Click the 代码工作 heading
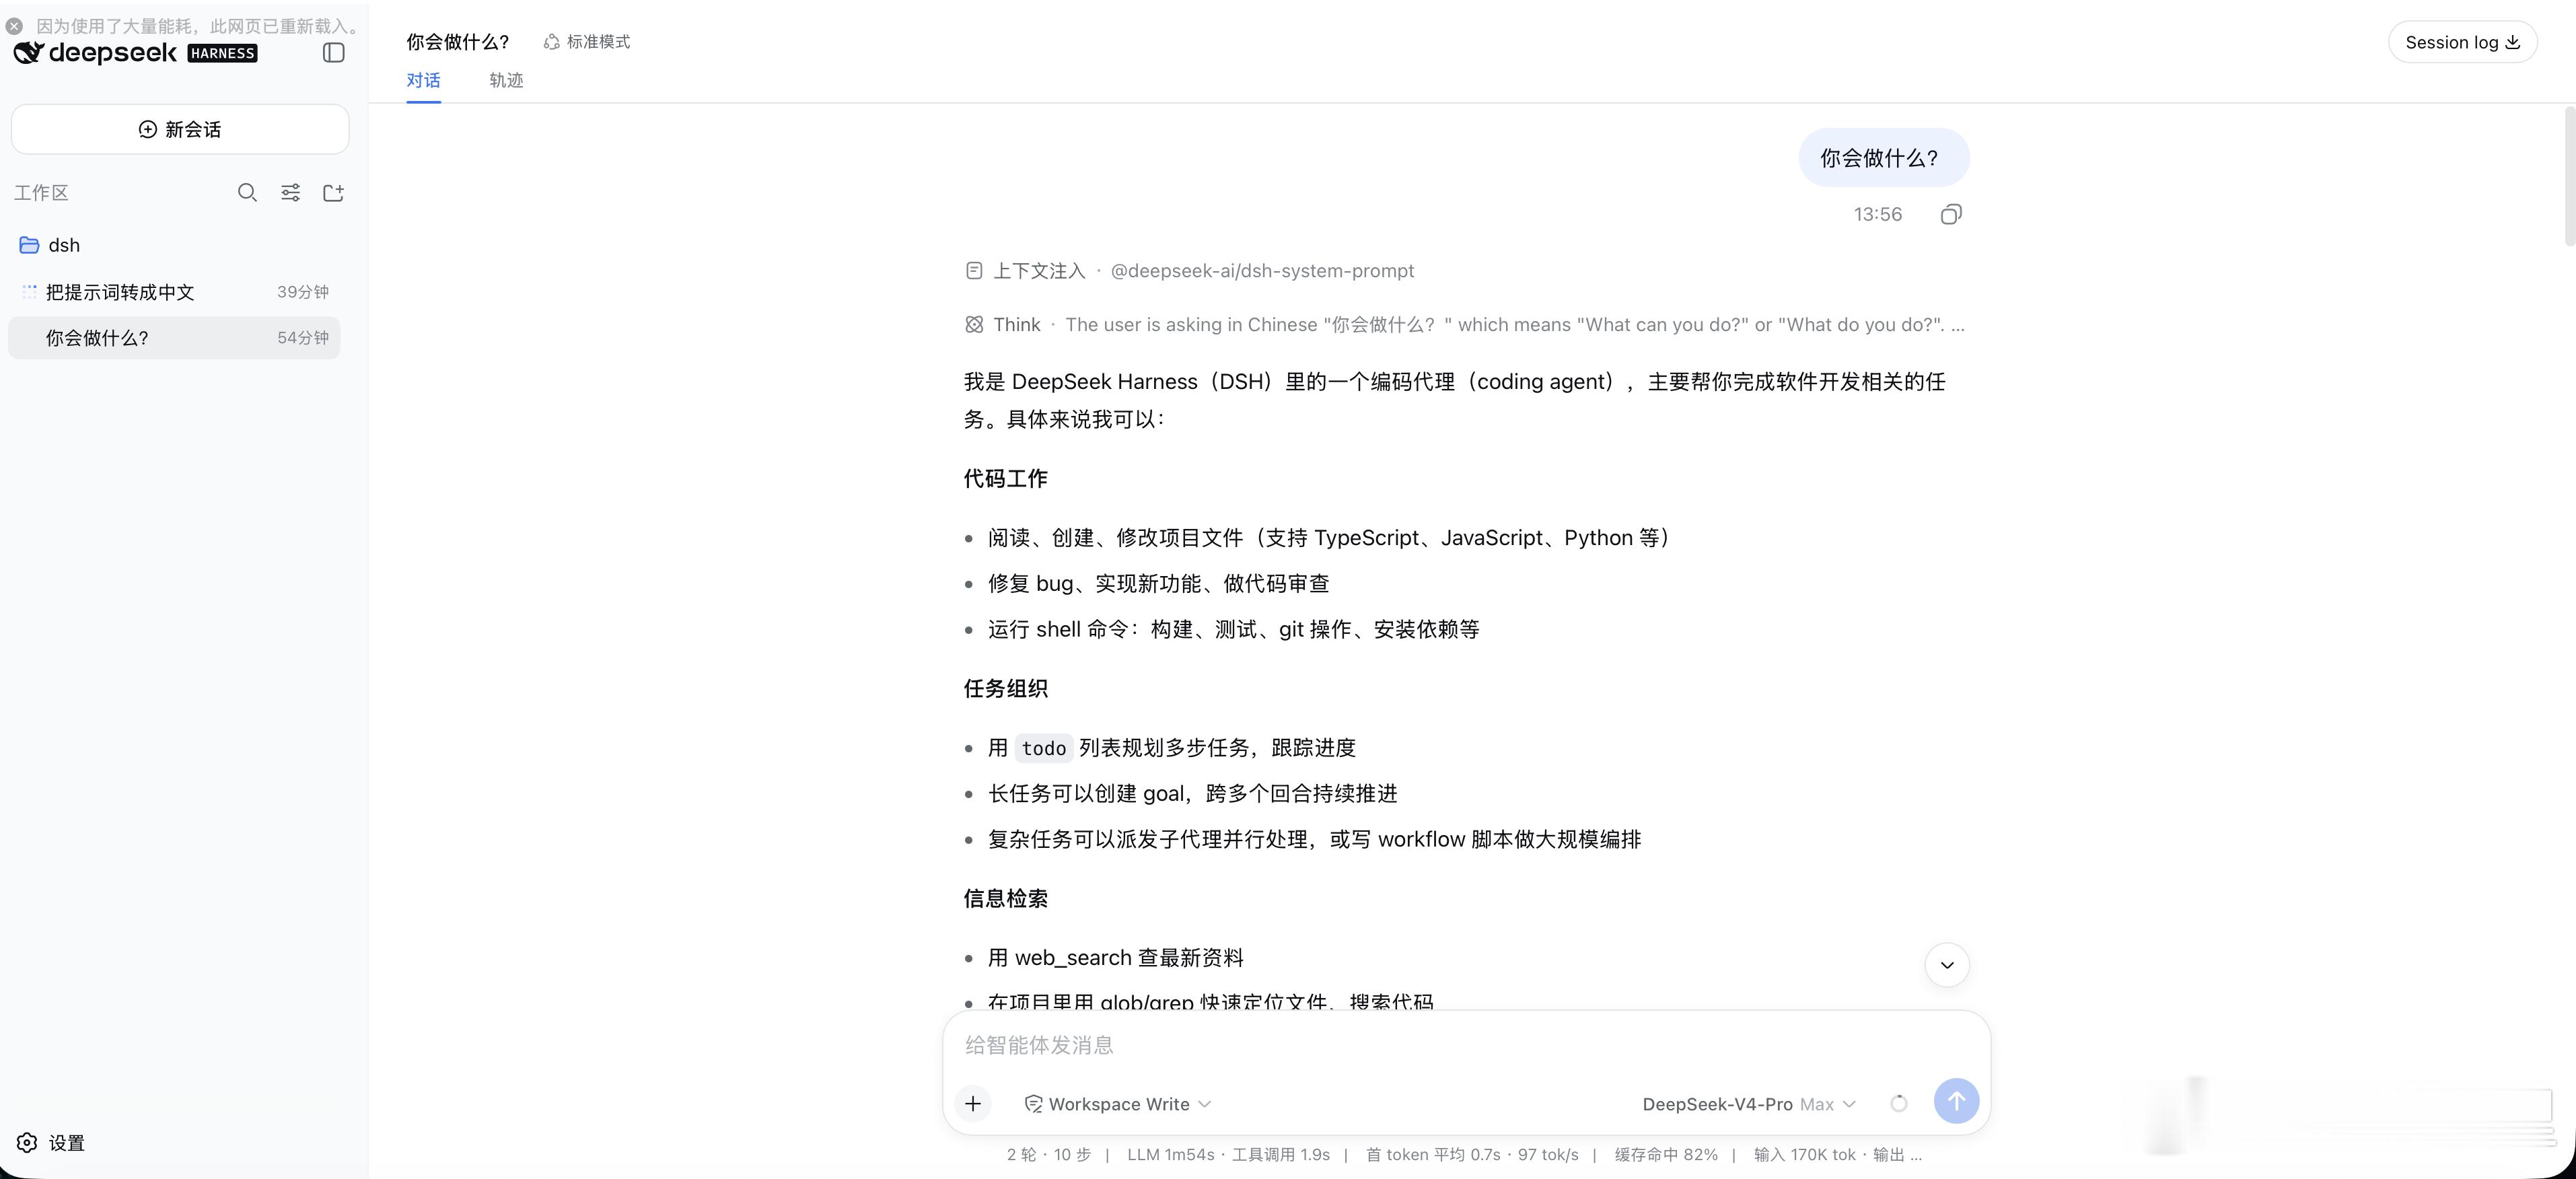This screenshot has height=1179, width=2576. click(x=1005, y=479)
